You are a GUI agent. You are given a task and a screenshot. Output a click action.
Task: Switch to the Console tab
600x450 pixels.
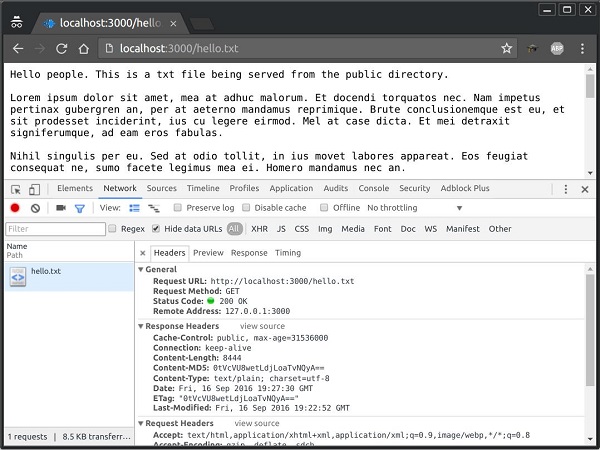click(374, 188)
